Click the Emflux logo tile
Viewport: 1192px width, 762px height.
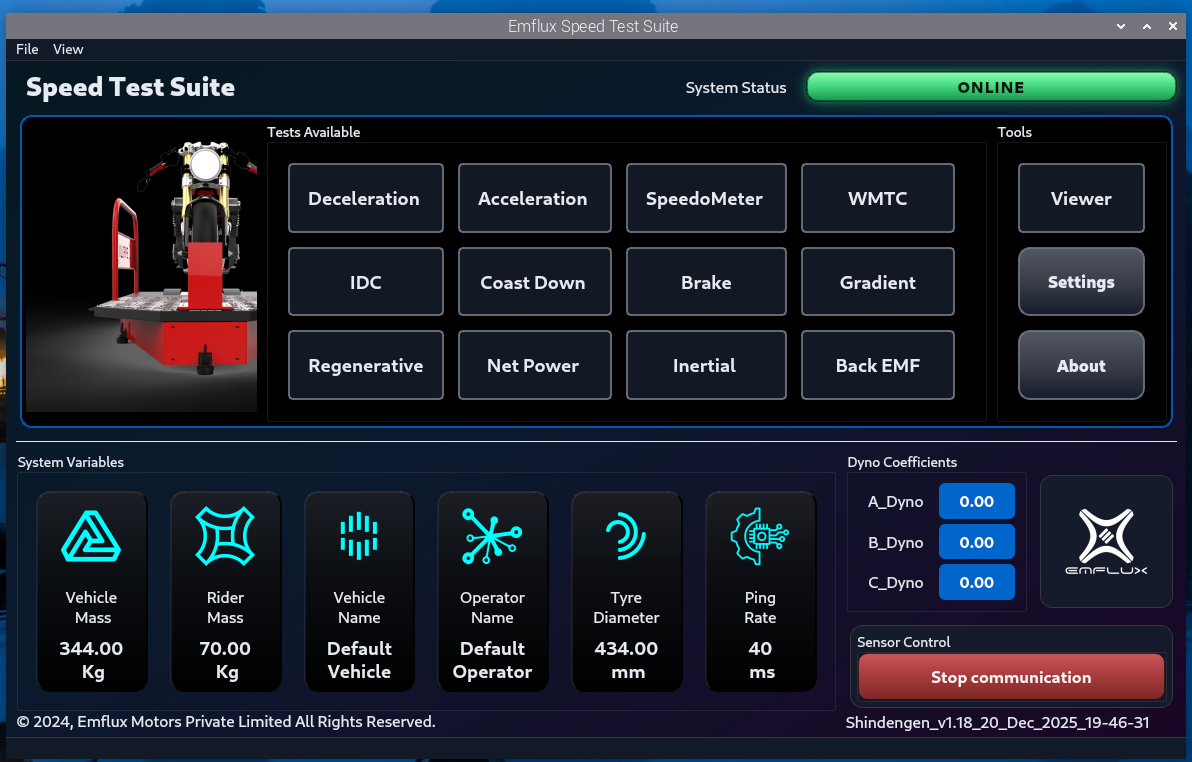1106,541
